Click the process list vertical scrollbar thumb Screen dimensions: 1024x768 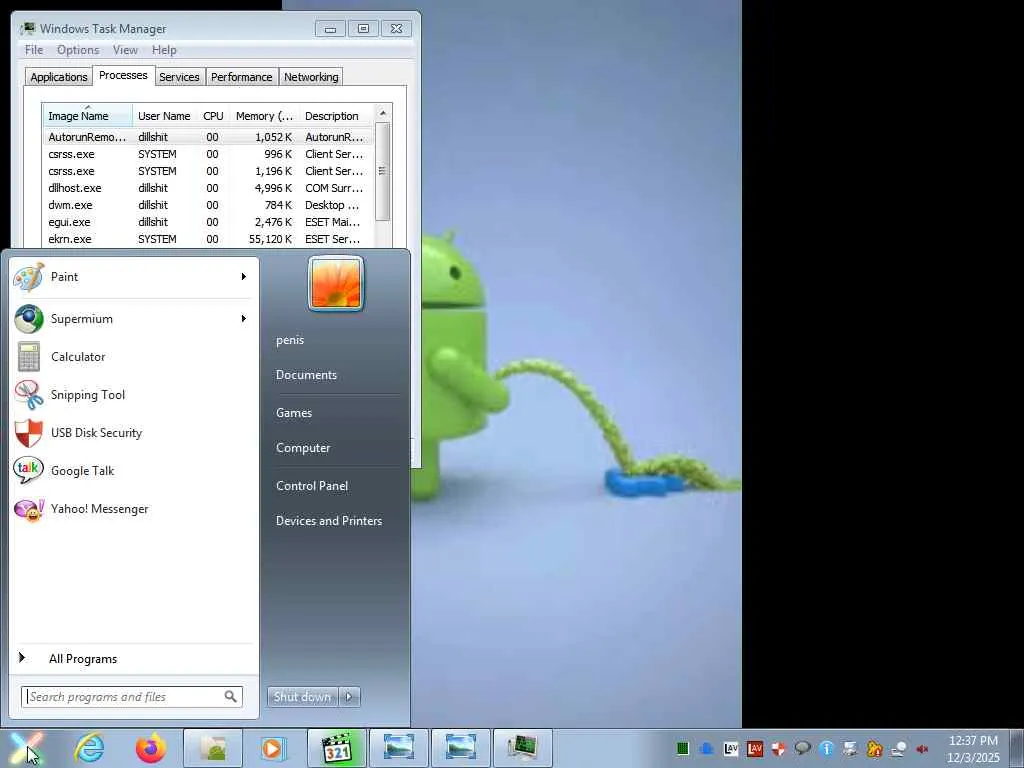(x=383, y=172)
